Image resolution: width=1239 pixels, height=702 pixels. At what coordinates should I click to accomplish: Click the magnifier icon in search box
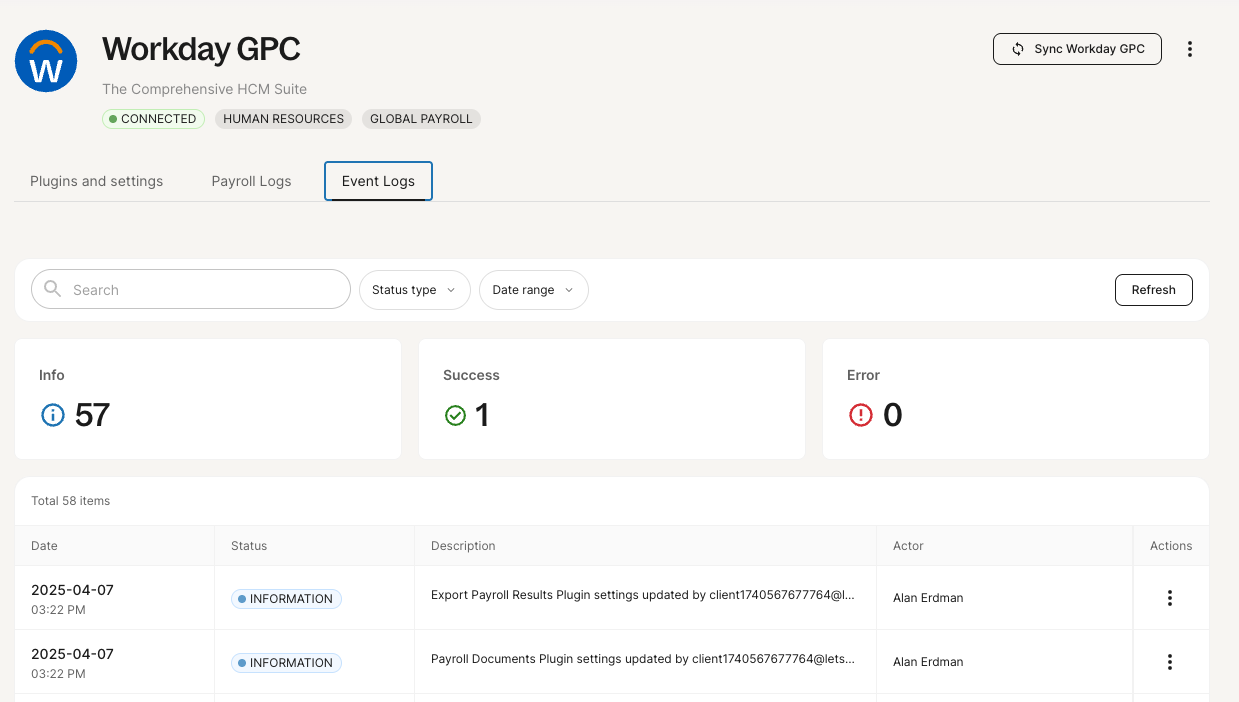click(53, 289)
